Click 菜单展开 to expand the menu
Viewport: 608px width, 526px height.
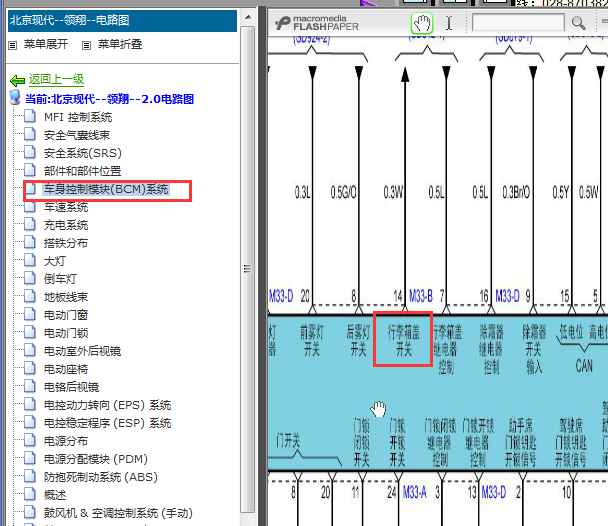46,44
